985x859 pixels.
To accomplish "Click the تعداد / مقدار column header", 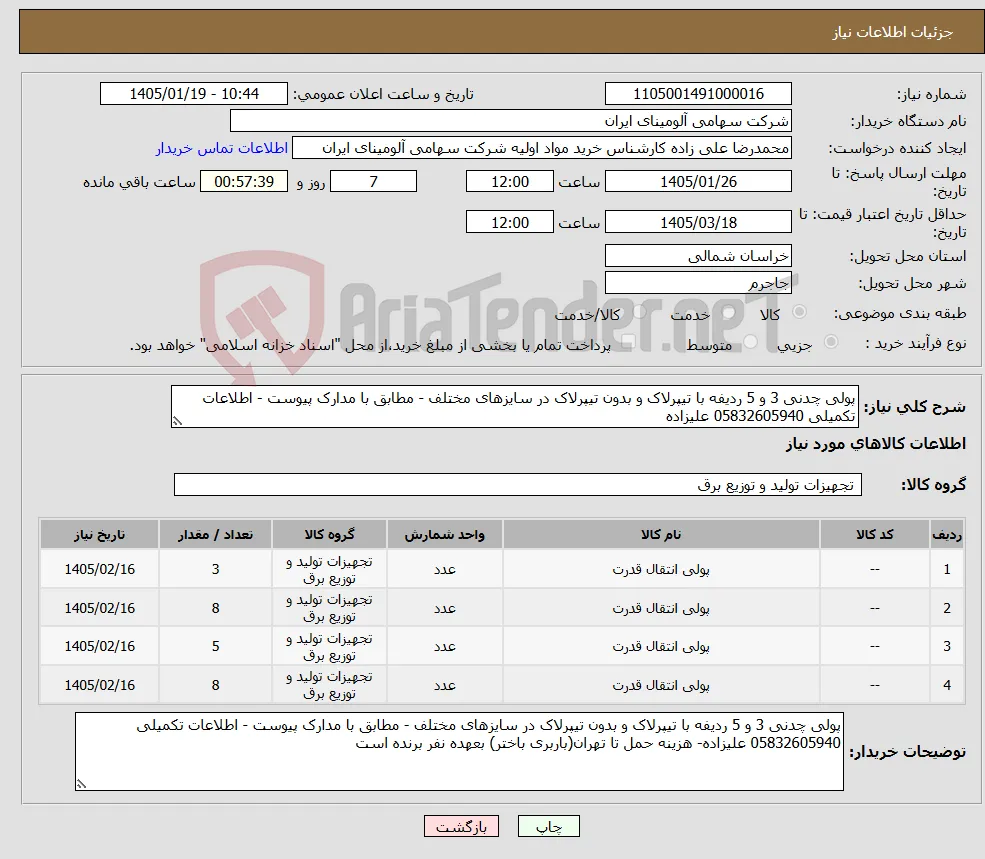I will click(215, 534).
